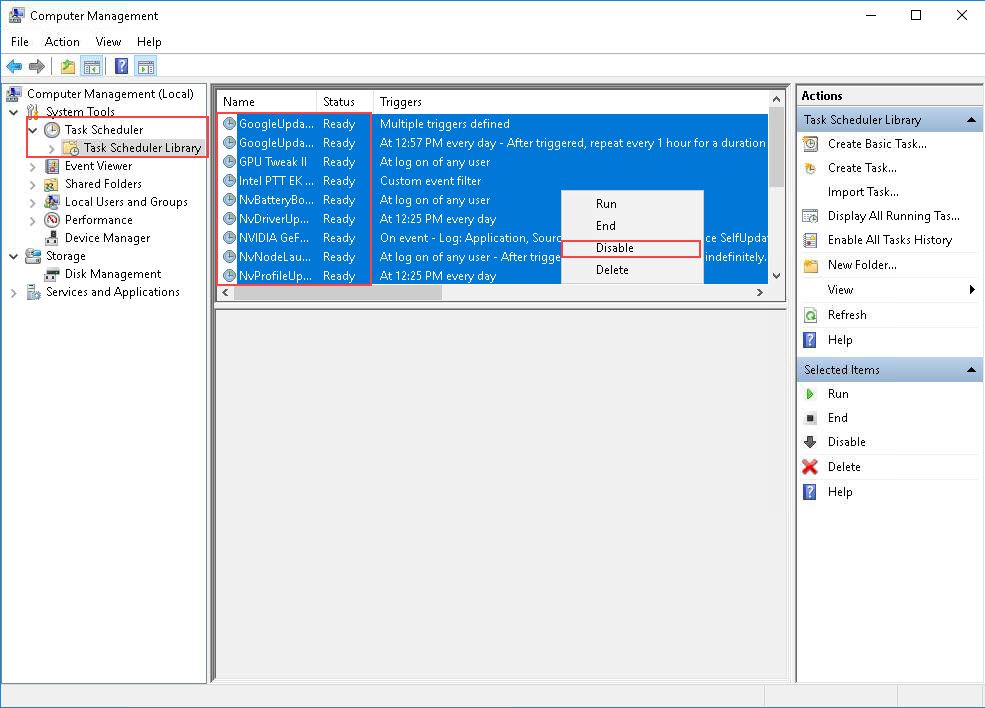Image resolution: width=985 pixels, height=708 pixels.
Task: Select the GPU Tweak II task row
Action: pos(492,161)
